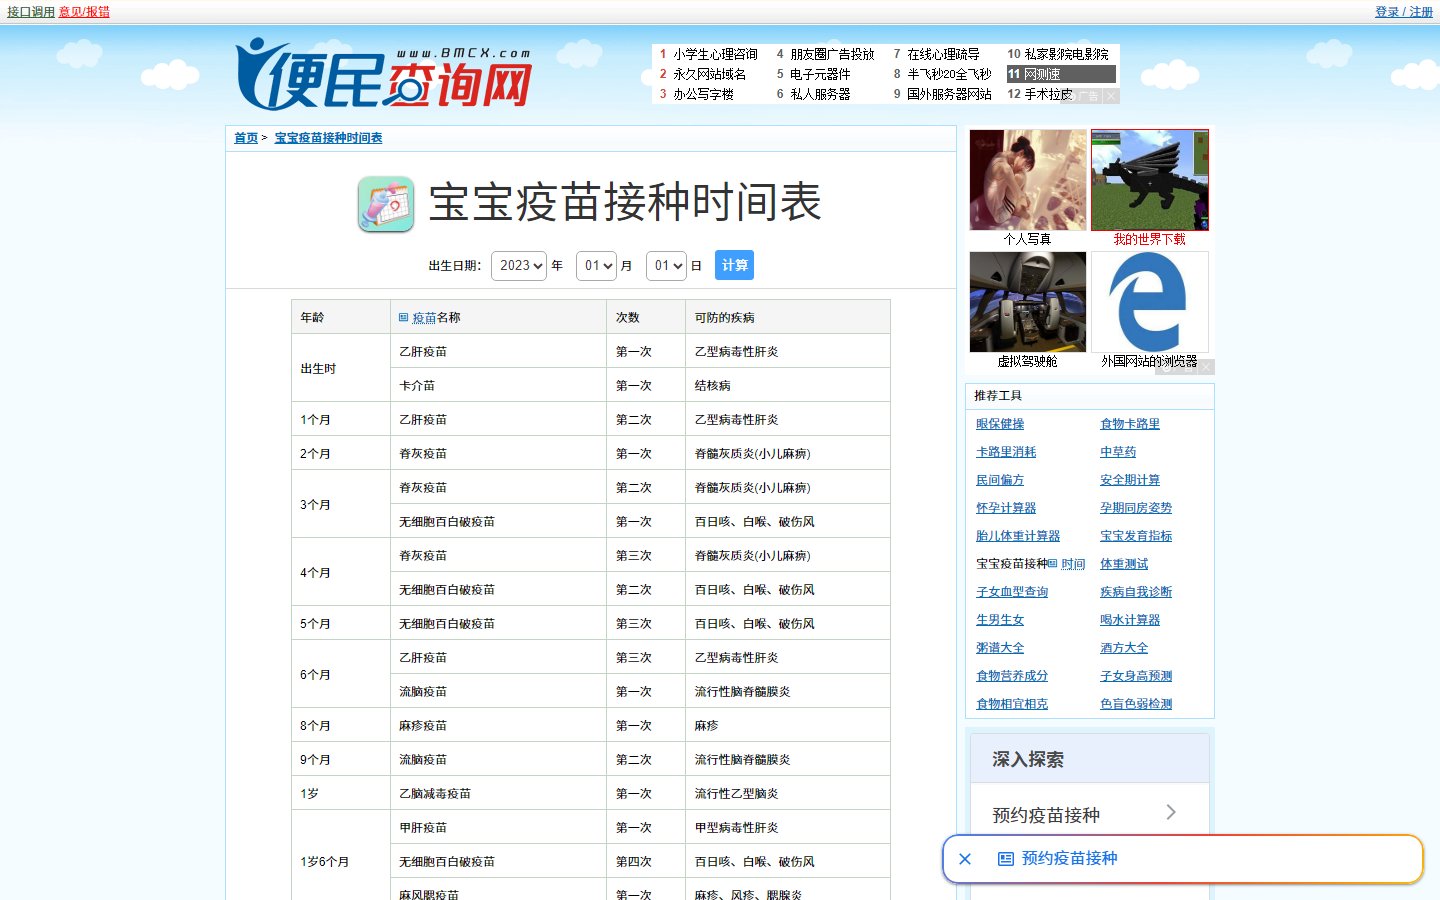Open the birth year 2023 dropdown
The image size is (1440, 900).
[x=519, y=266]
